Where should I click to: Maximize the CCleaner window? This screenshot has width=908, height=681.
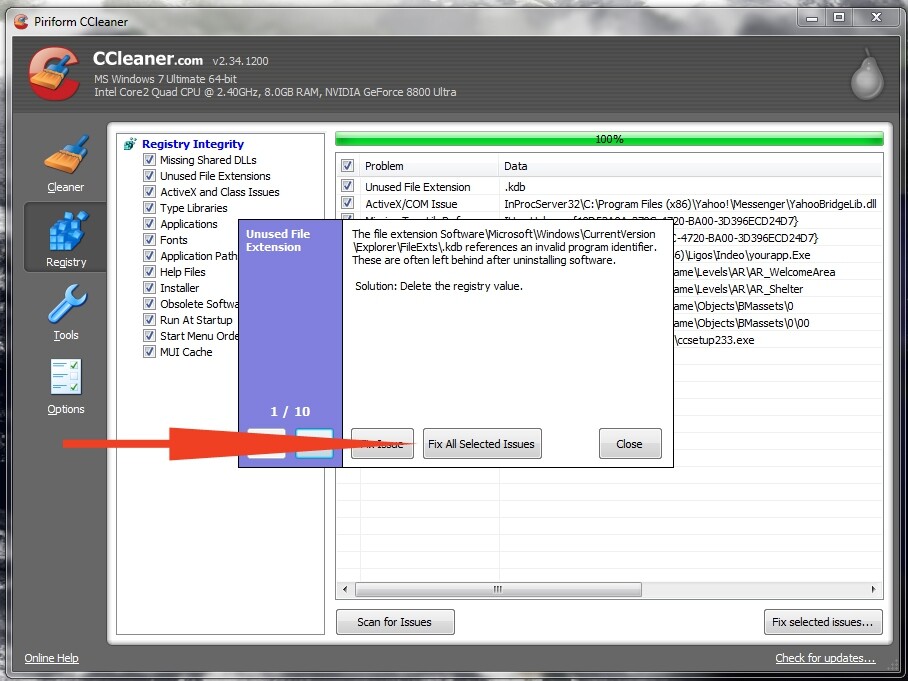tap(839, 17)
